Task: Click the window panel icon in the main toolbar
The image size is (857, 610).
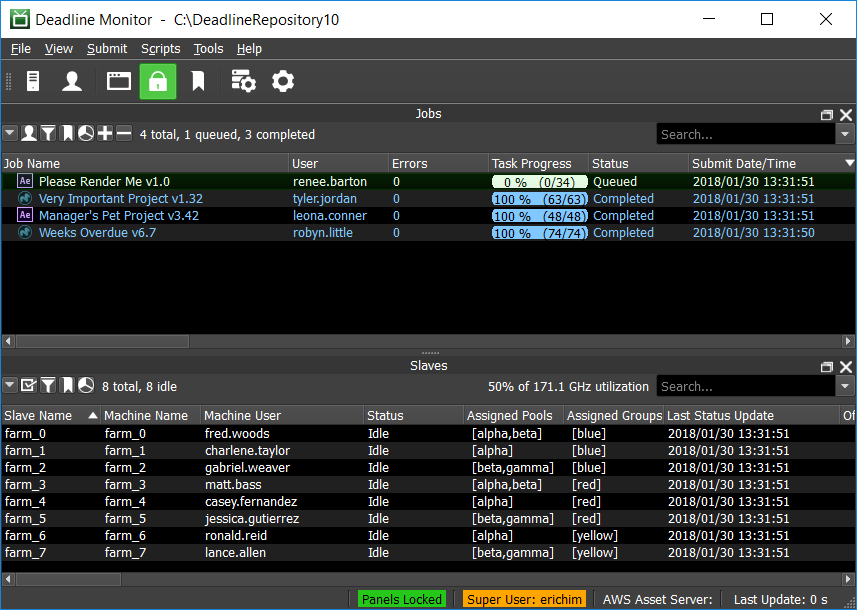Action: click(119, 81)
